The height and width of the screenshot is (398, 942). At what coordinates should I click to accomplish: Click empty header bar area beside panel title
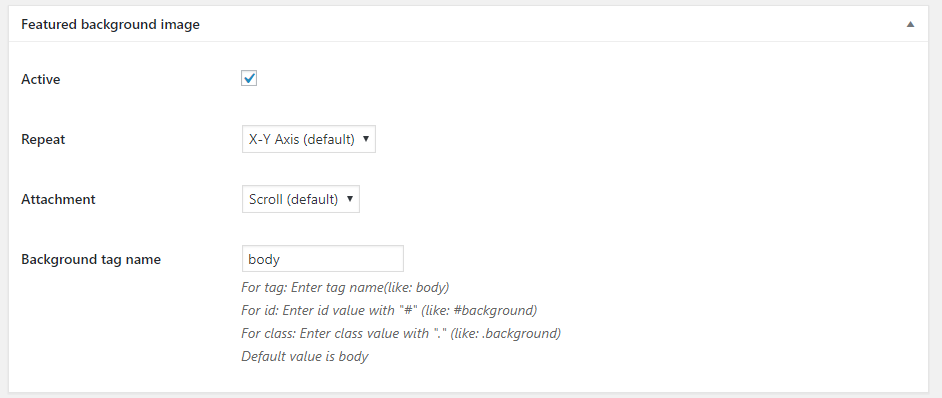click(541, 25)
